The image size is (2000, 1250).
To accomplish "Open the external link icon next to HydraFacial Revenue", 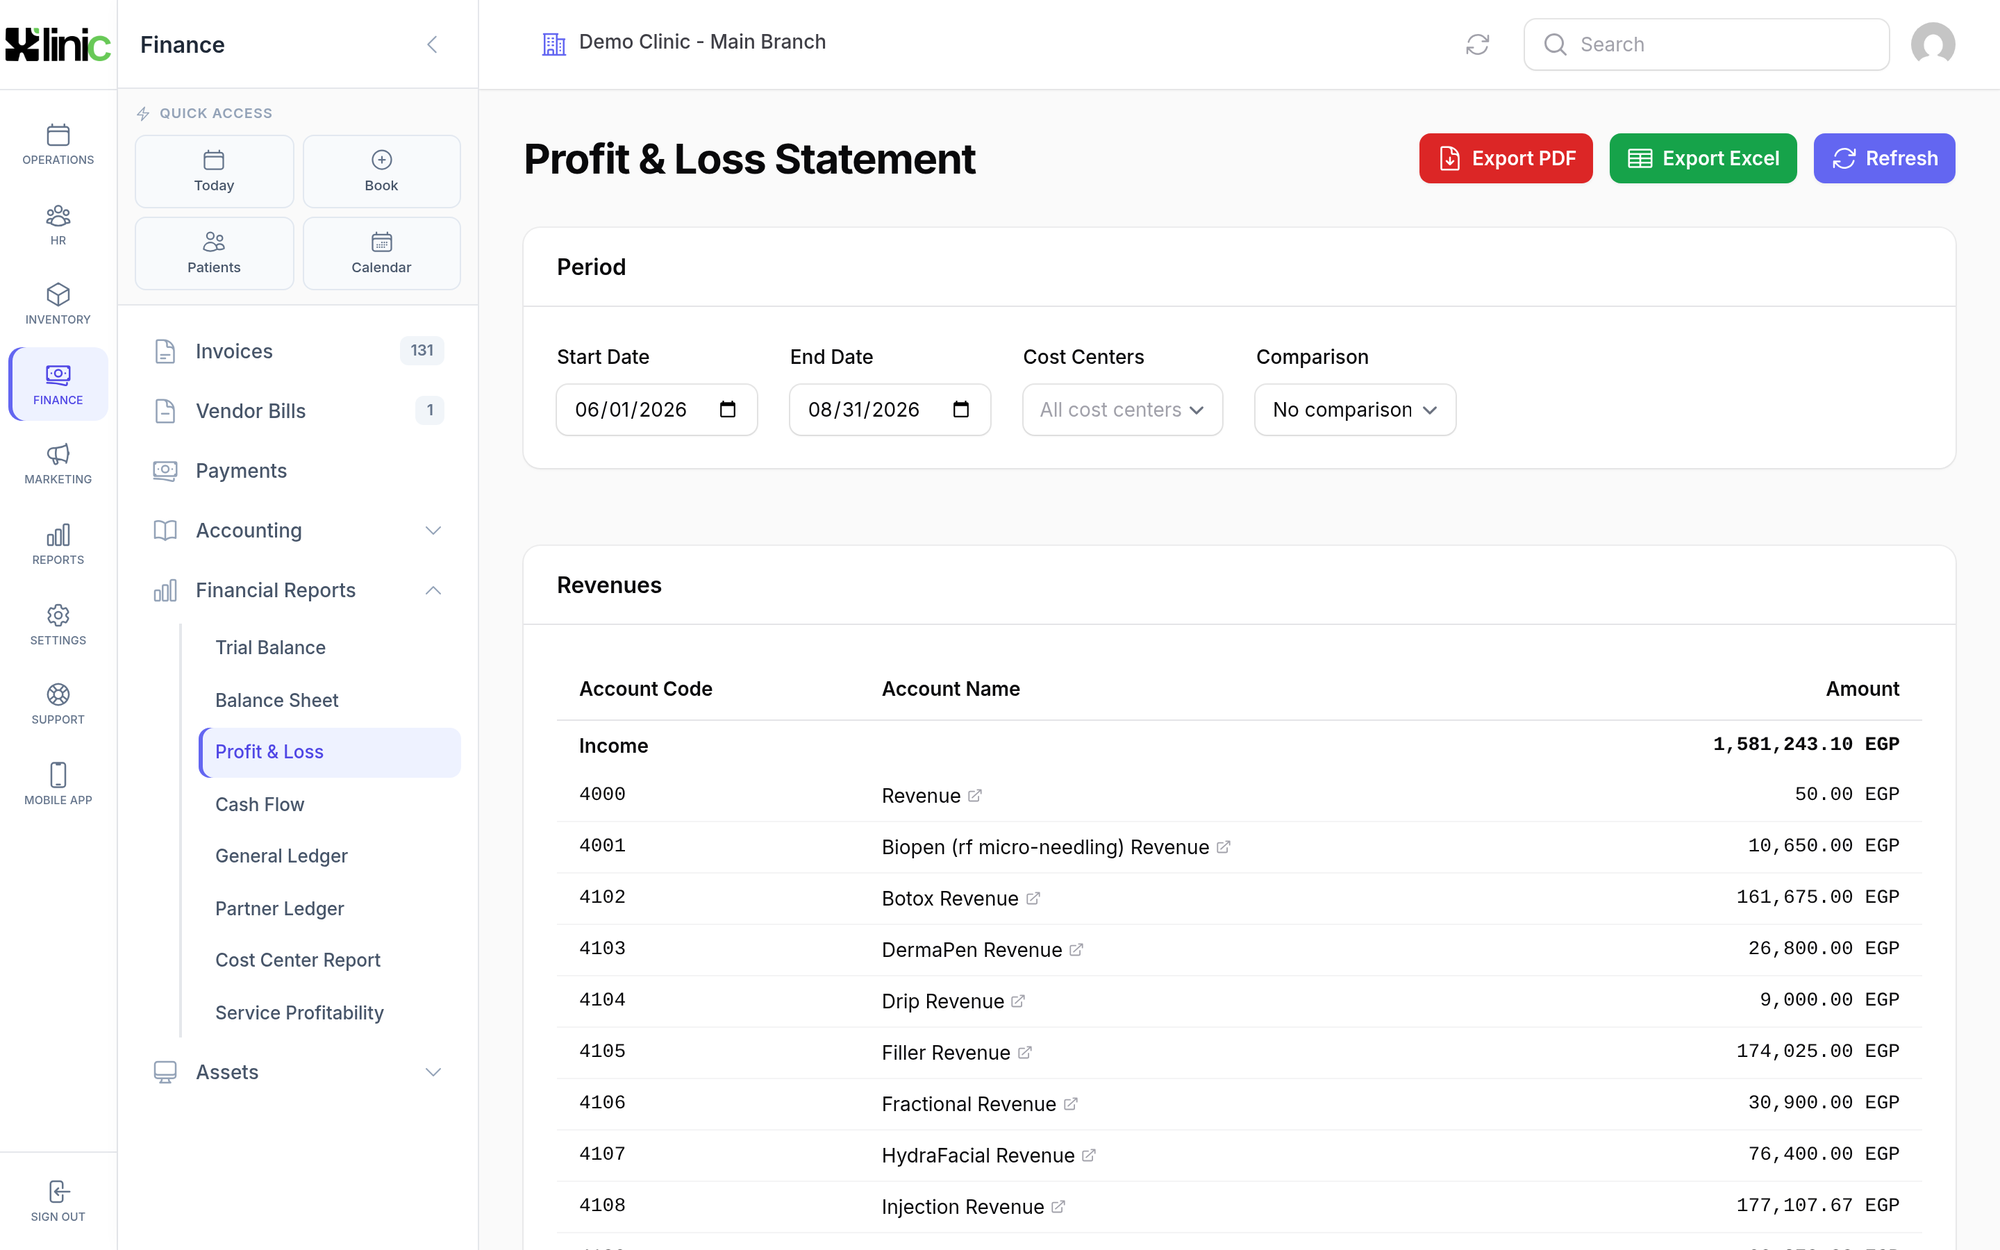I will (x=1089, y=1155).
